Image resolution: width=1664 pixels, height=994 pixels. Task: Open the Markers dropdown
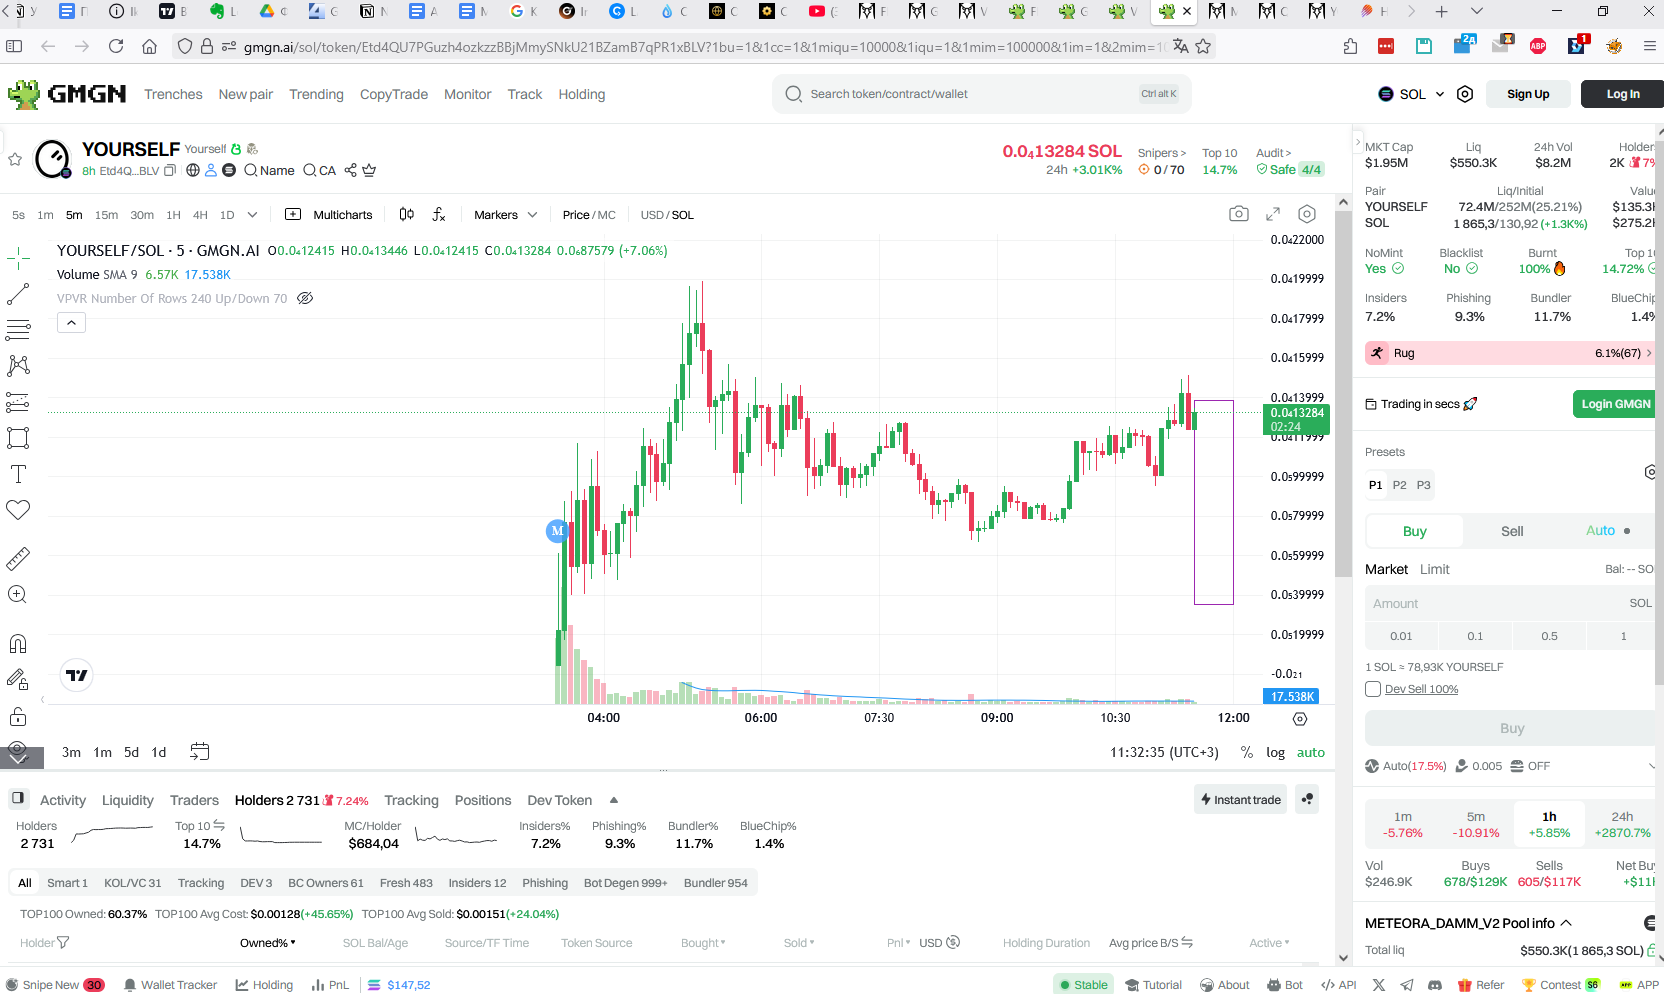tap(505, 215)
